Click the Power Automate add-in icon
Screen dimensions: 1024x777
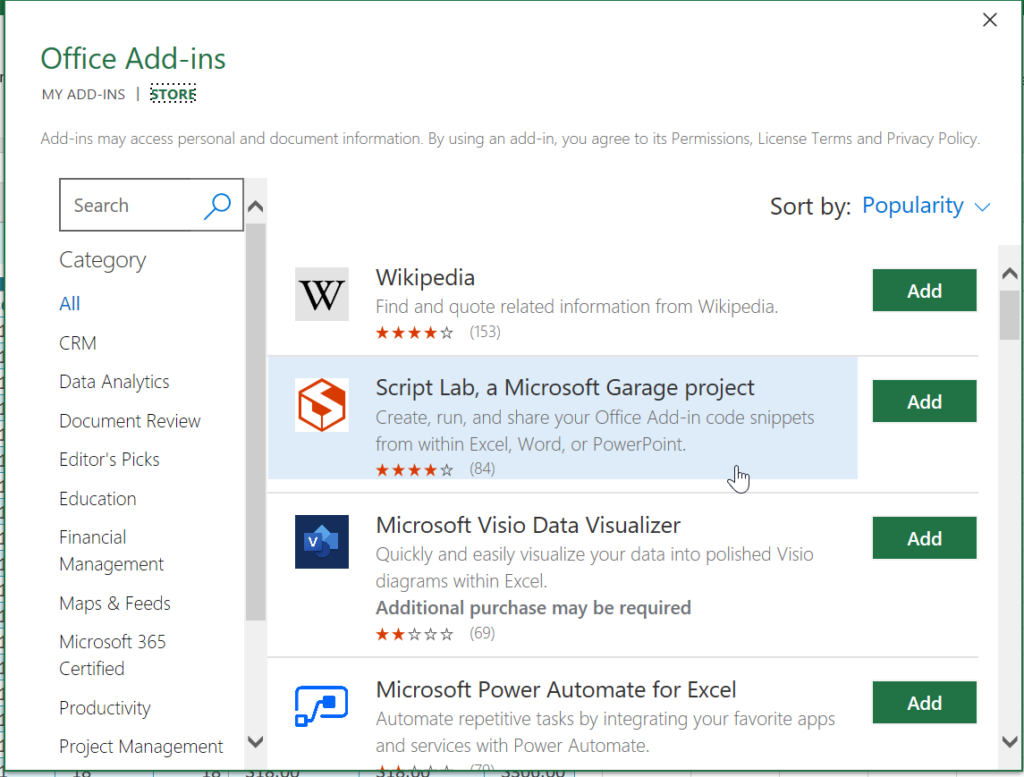(322, 706)
